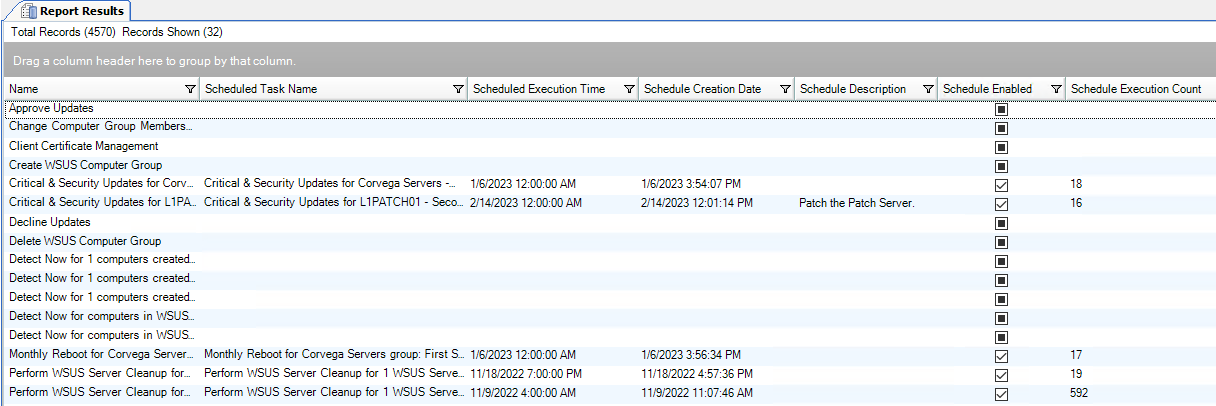Open filter for Scheduled Task Name column

(x=458, y=89)
